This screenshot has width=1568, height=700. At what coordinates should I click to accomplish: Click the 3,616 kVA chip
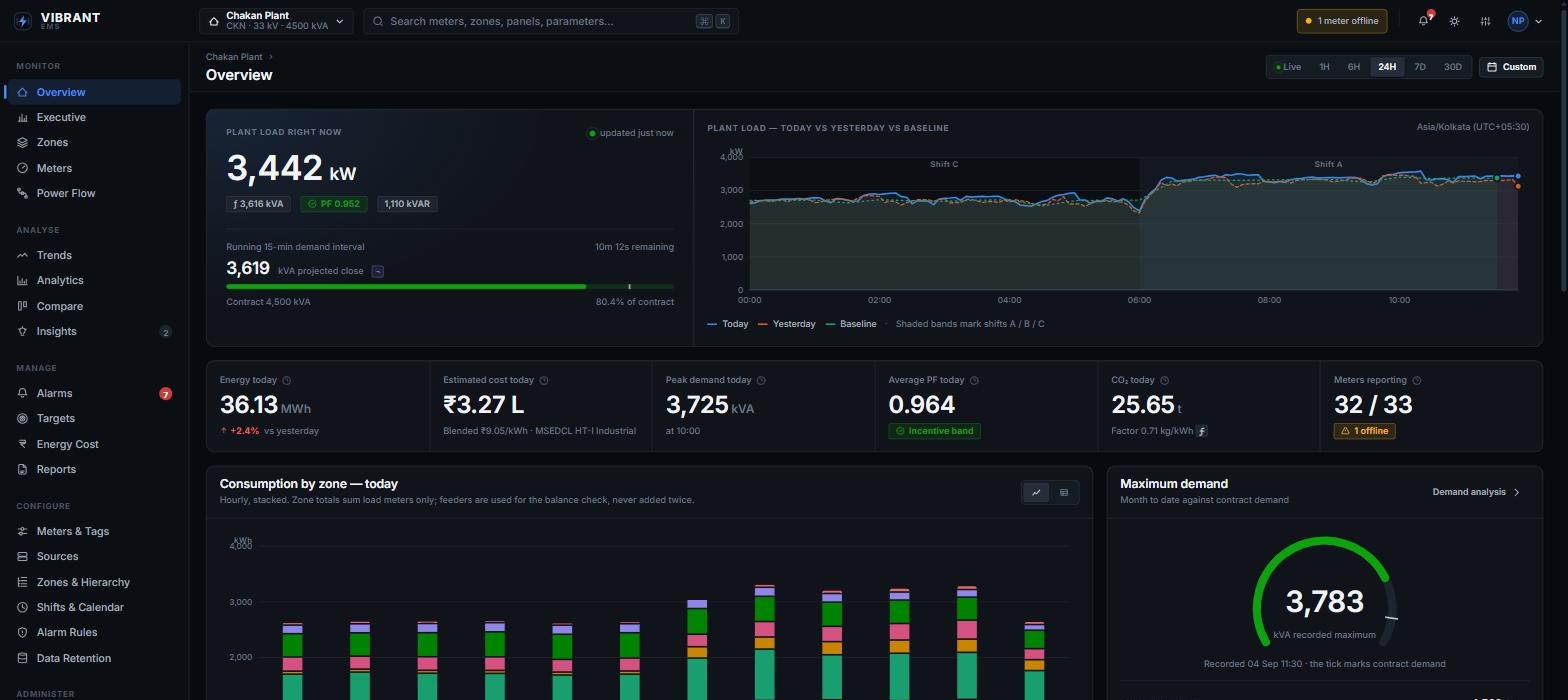click(258, 204)
